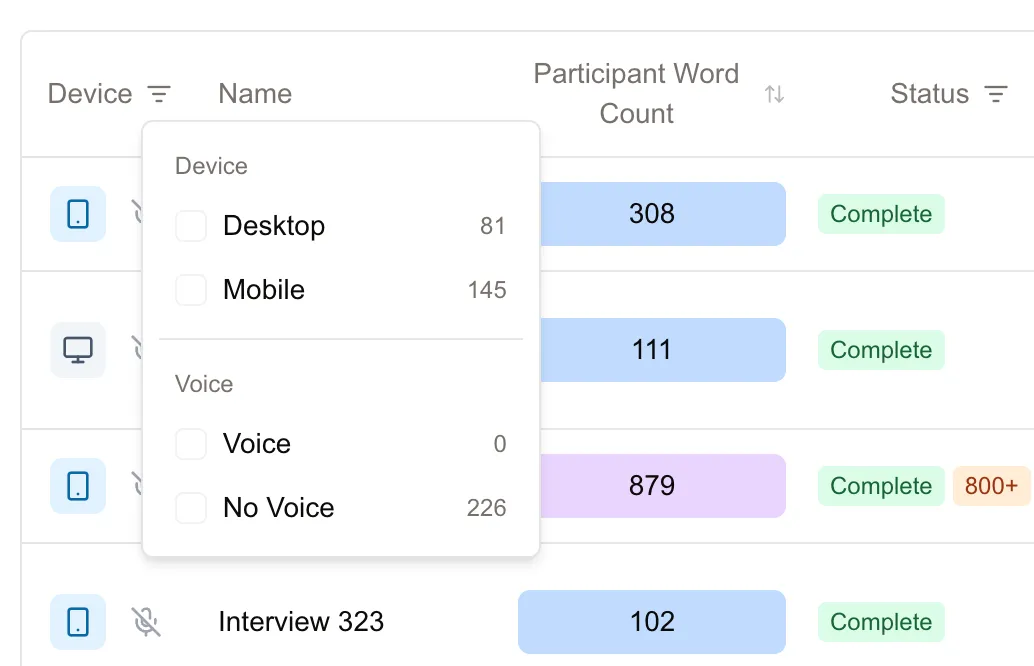
Task: Click muted microphone icon for Interview 323
Action: click(x=146, y=621)
